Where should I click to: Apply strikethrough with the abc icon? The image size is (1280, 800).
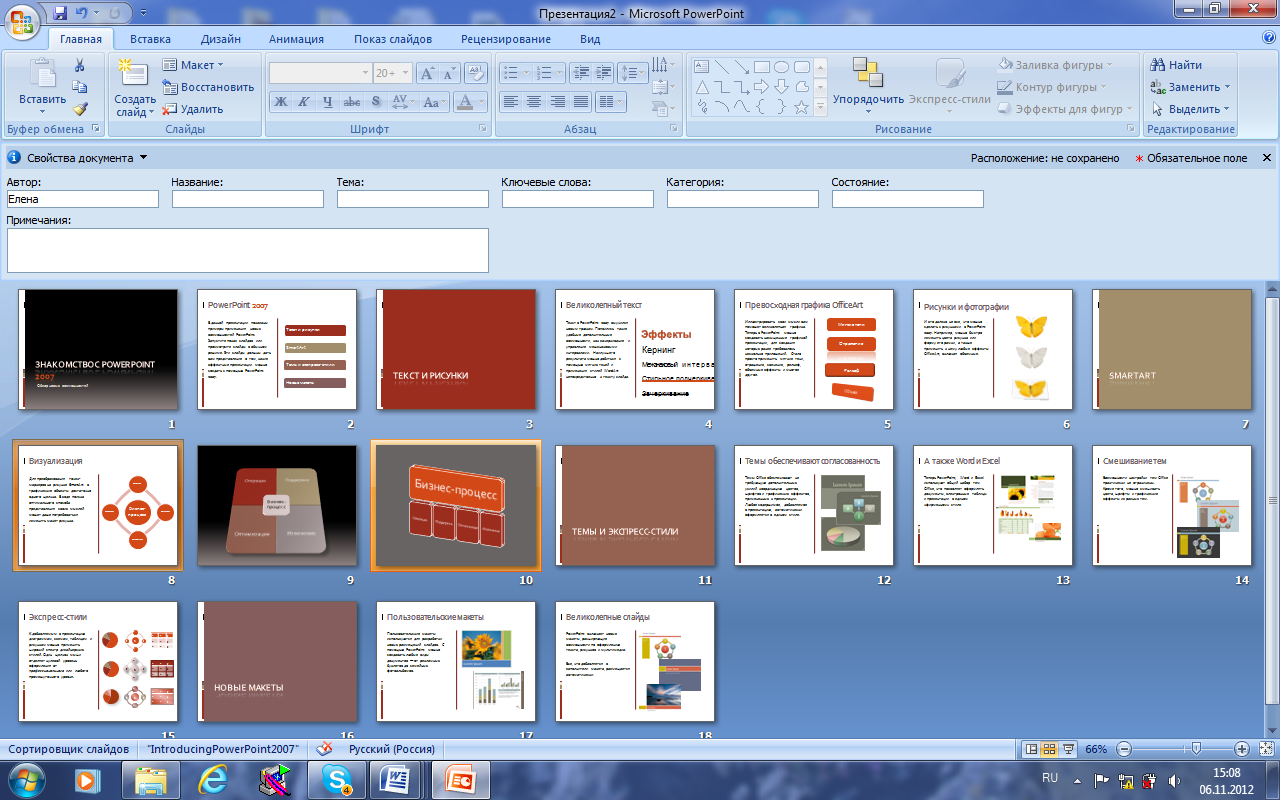pos(352,102)
